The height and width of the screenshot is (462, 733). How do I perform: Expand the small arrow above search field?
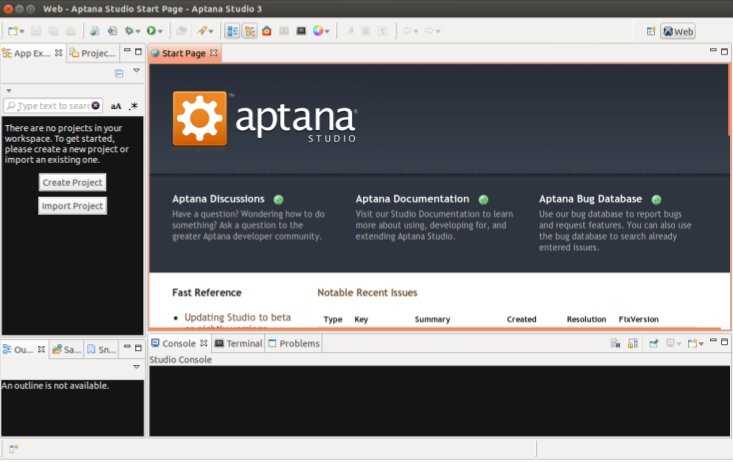point(9,91)
